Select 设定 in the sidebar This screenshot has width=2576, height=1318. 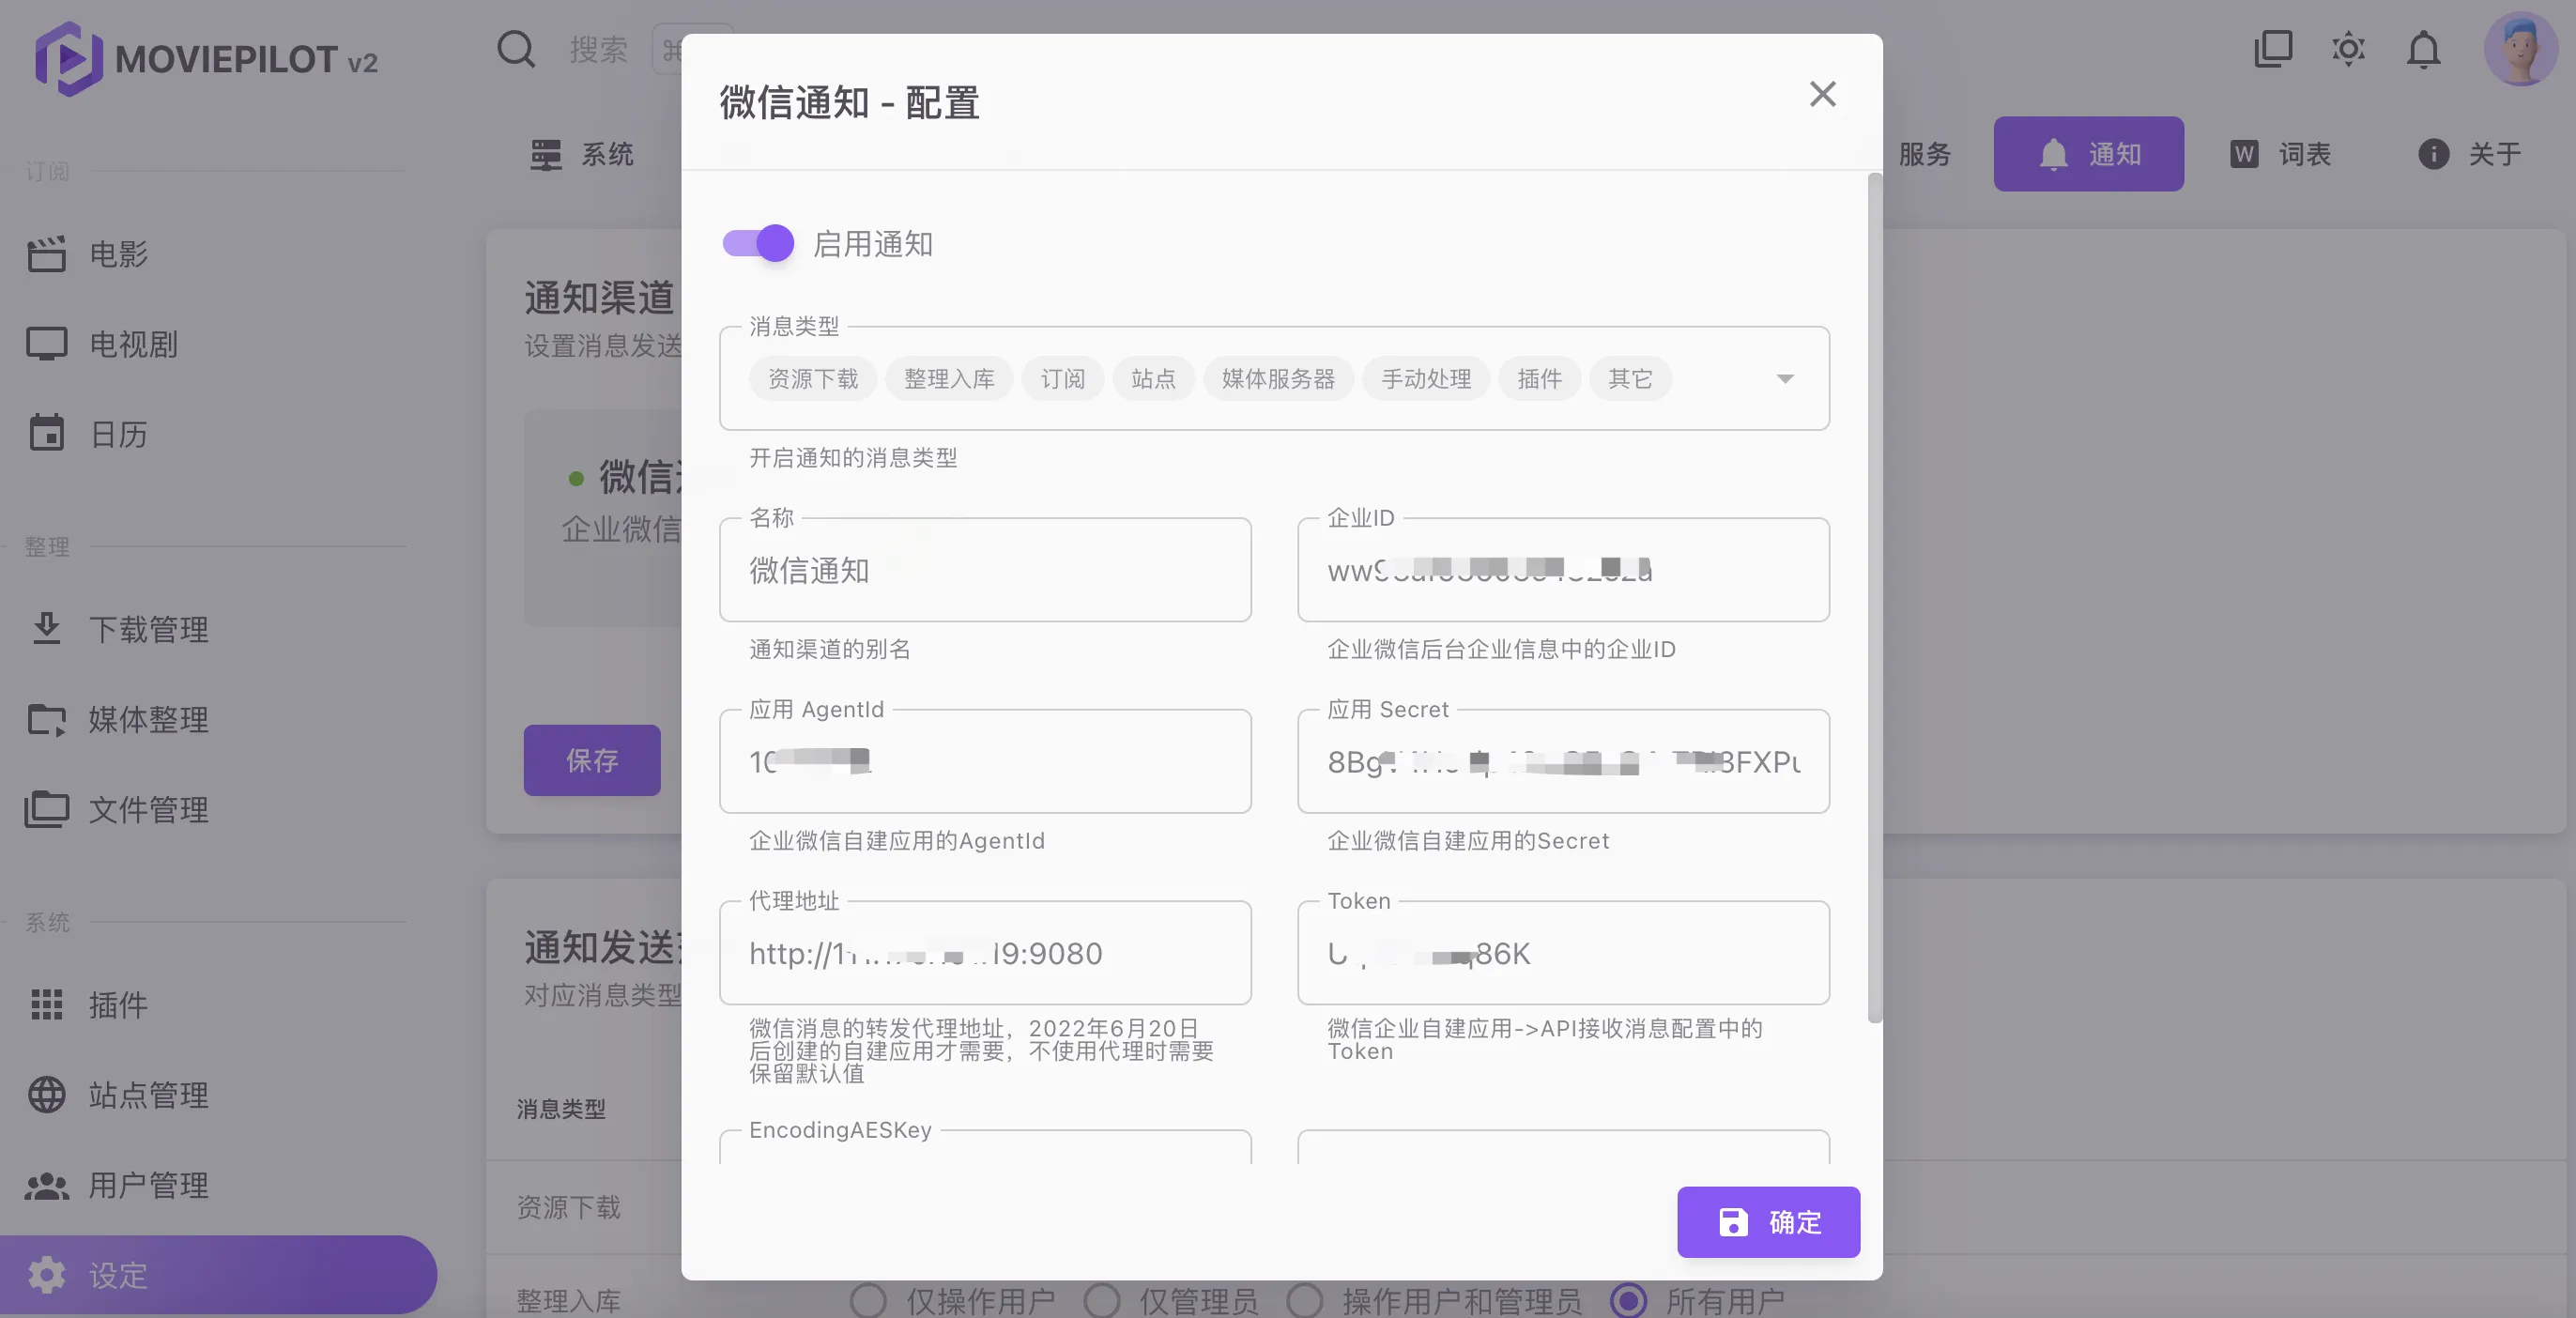[x=218, y=1275]
